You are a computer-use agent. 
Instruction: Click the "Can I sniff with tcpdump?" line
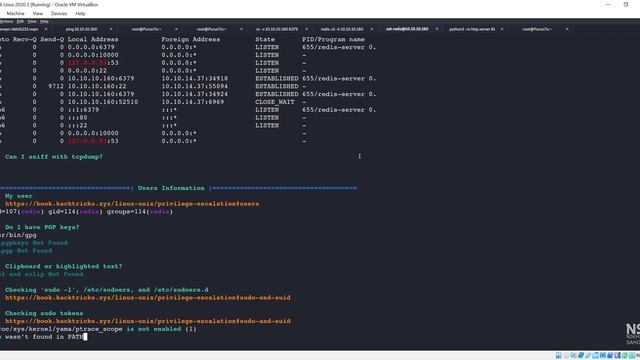pyautogui.click(x=54, y=157)
